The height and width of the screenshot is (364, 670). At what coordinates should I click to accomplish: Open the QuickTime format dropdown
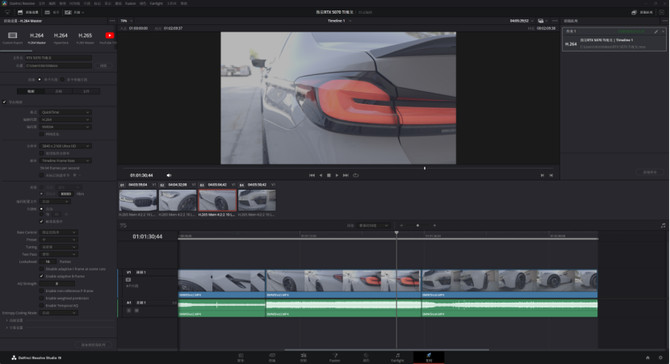click(65, 112)
